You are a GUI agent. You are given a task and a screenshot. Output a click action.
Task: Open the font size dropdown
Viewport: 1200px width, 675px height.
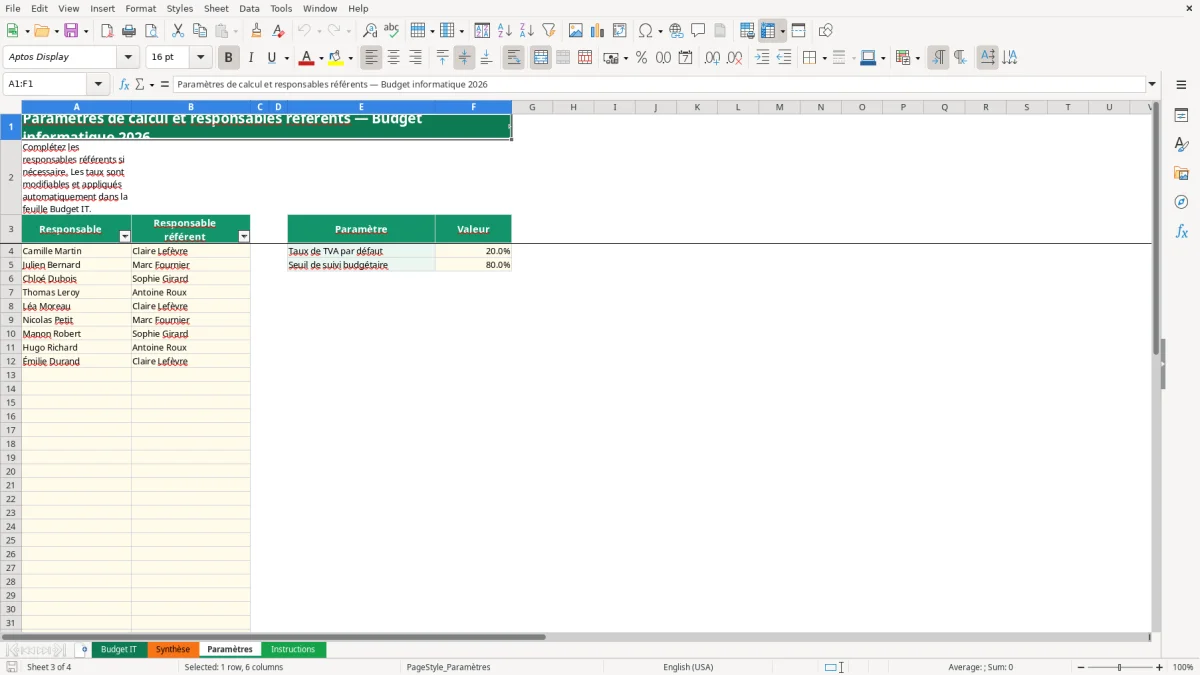(x=201, y=58)
